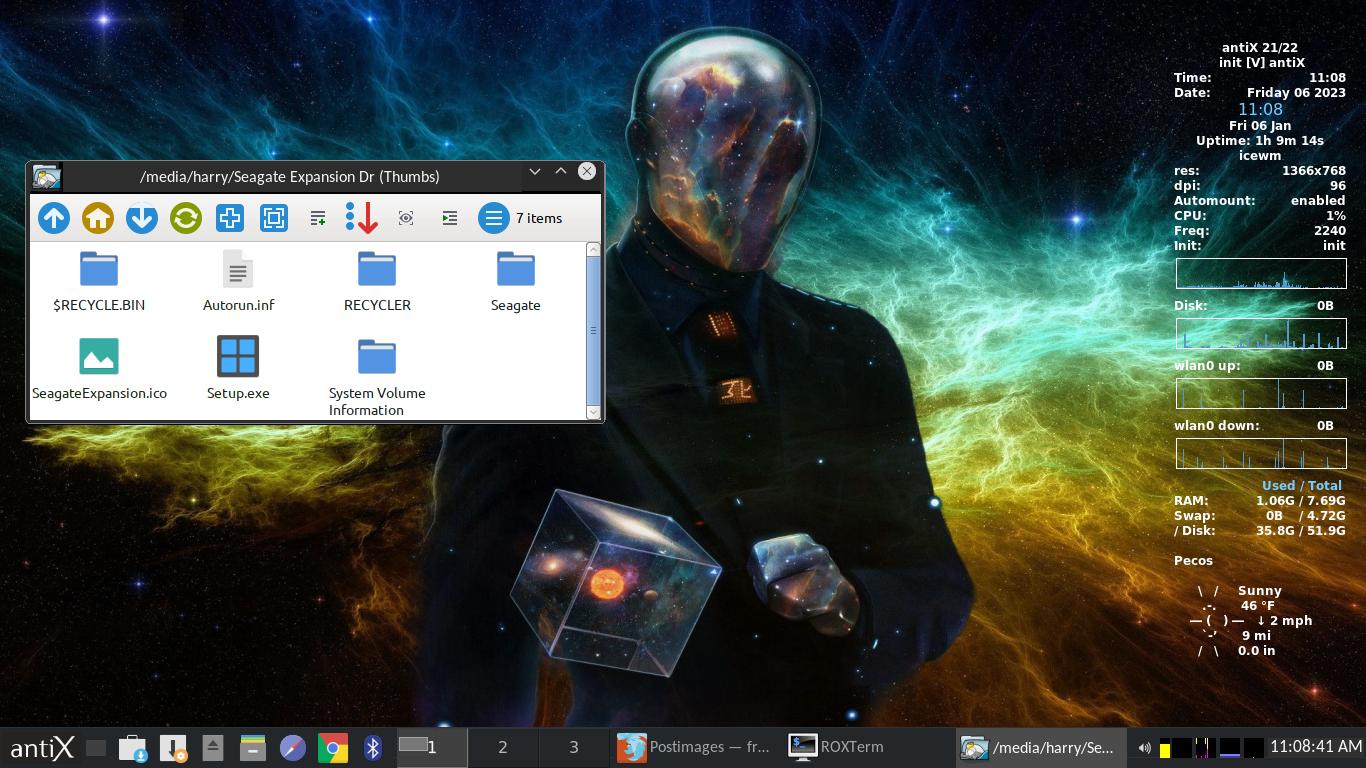1366x768 pixels.
Task: Select the RECYCLER folder
Action: tap(377, 269)
